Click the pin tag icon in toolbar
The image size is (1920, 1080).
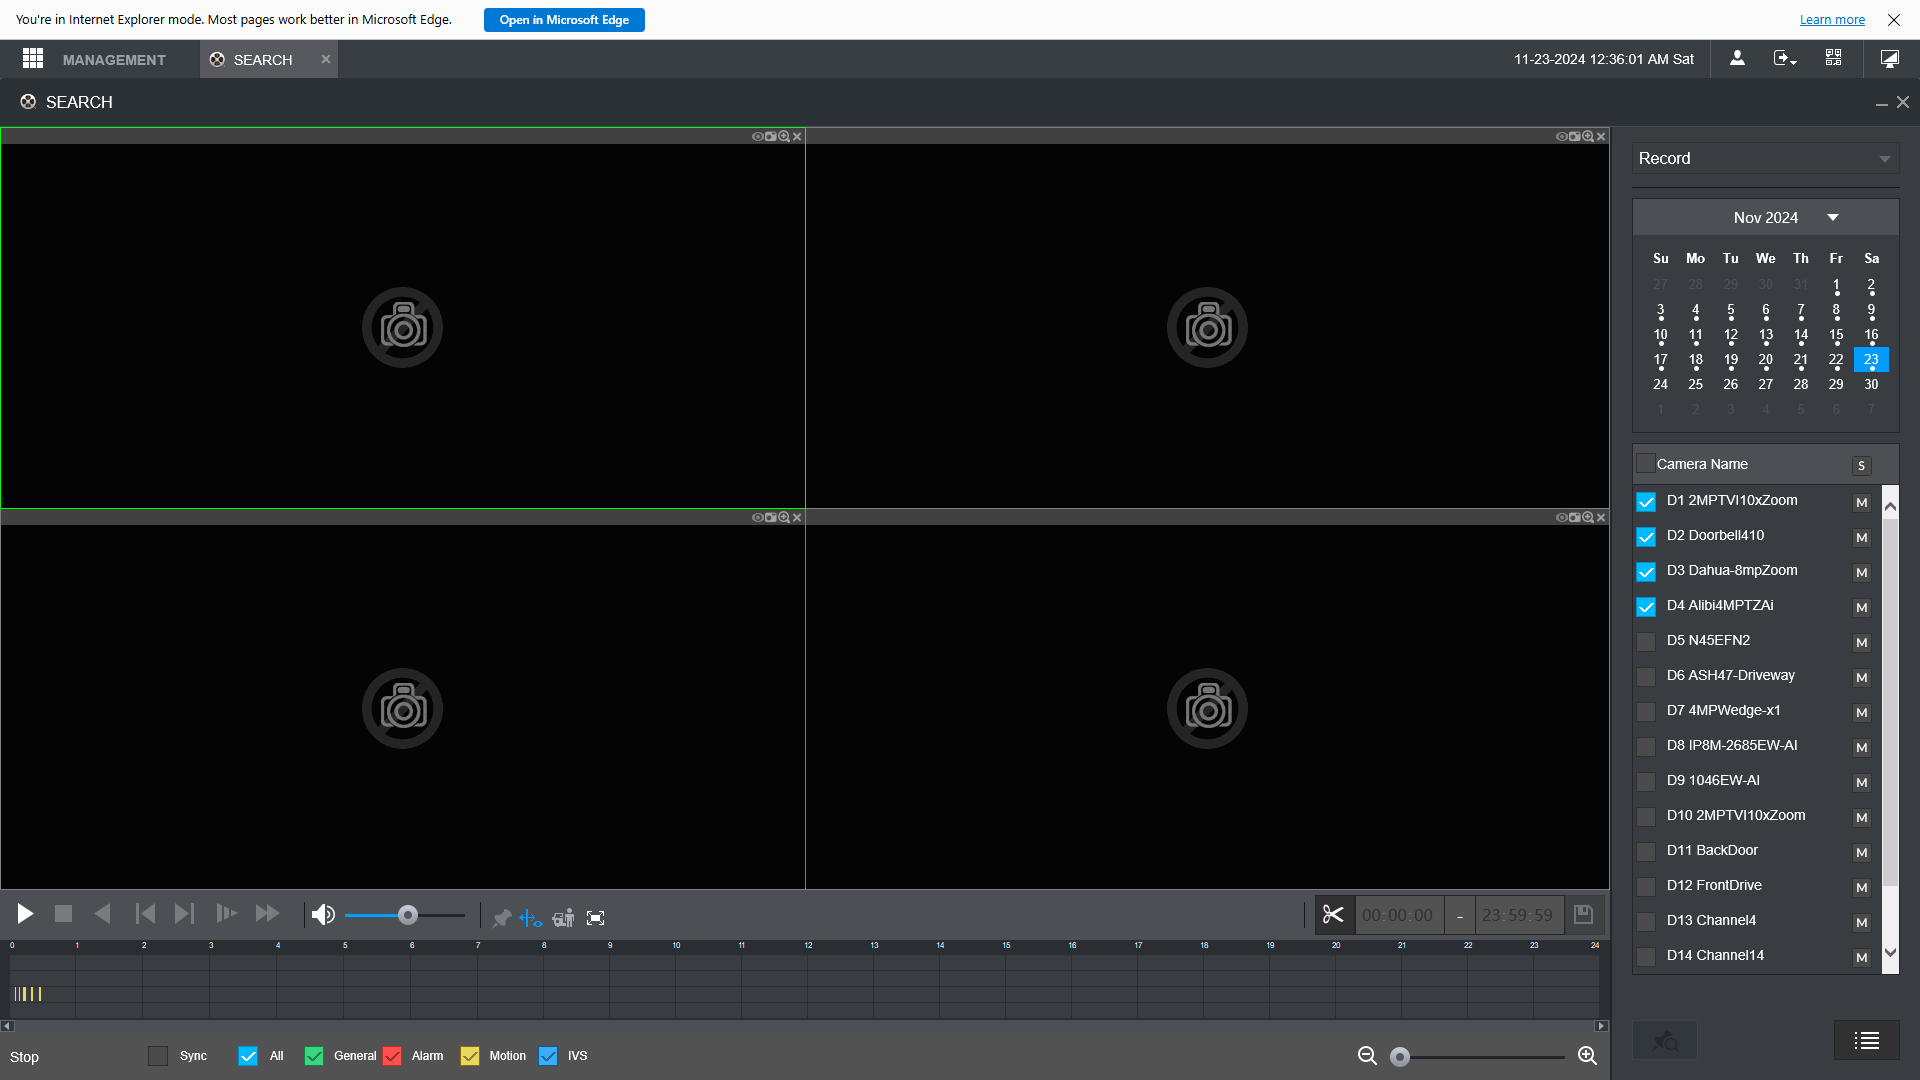click(502, 918)
